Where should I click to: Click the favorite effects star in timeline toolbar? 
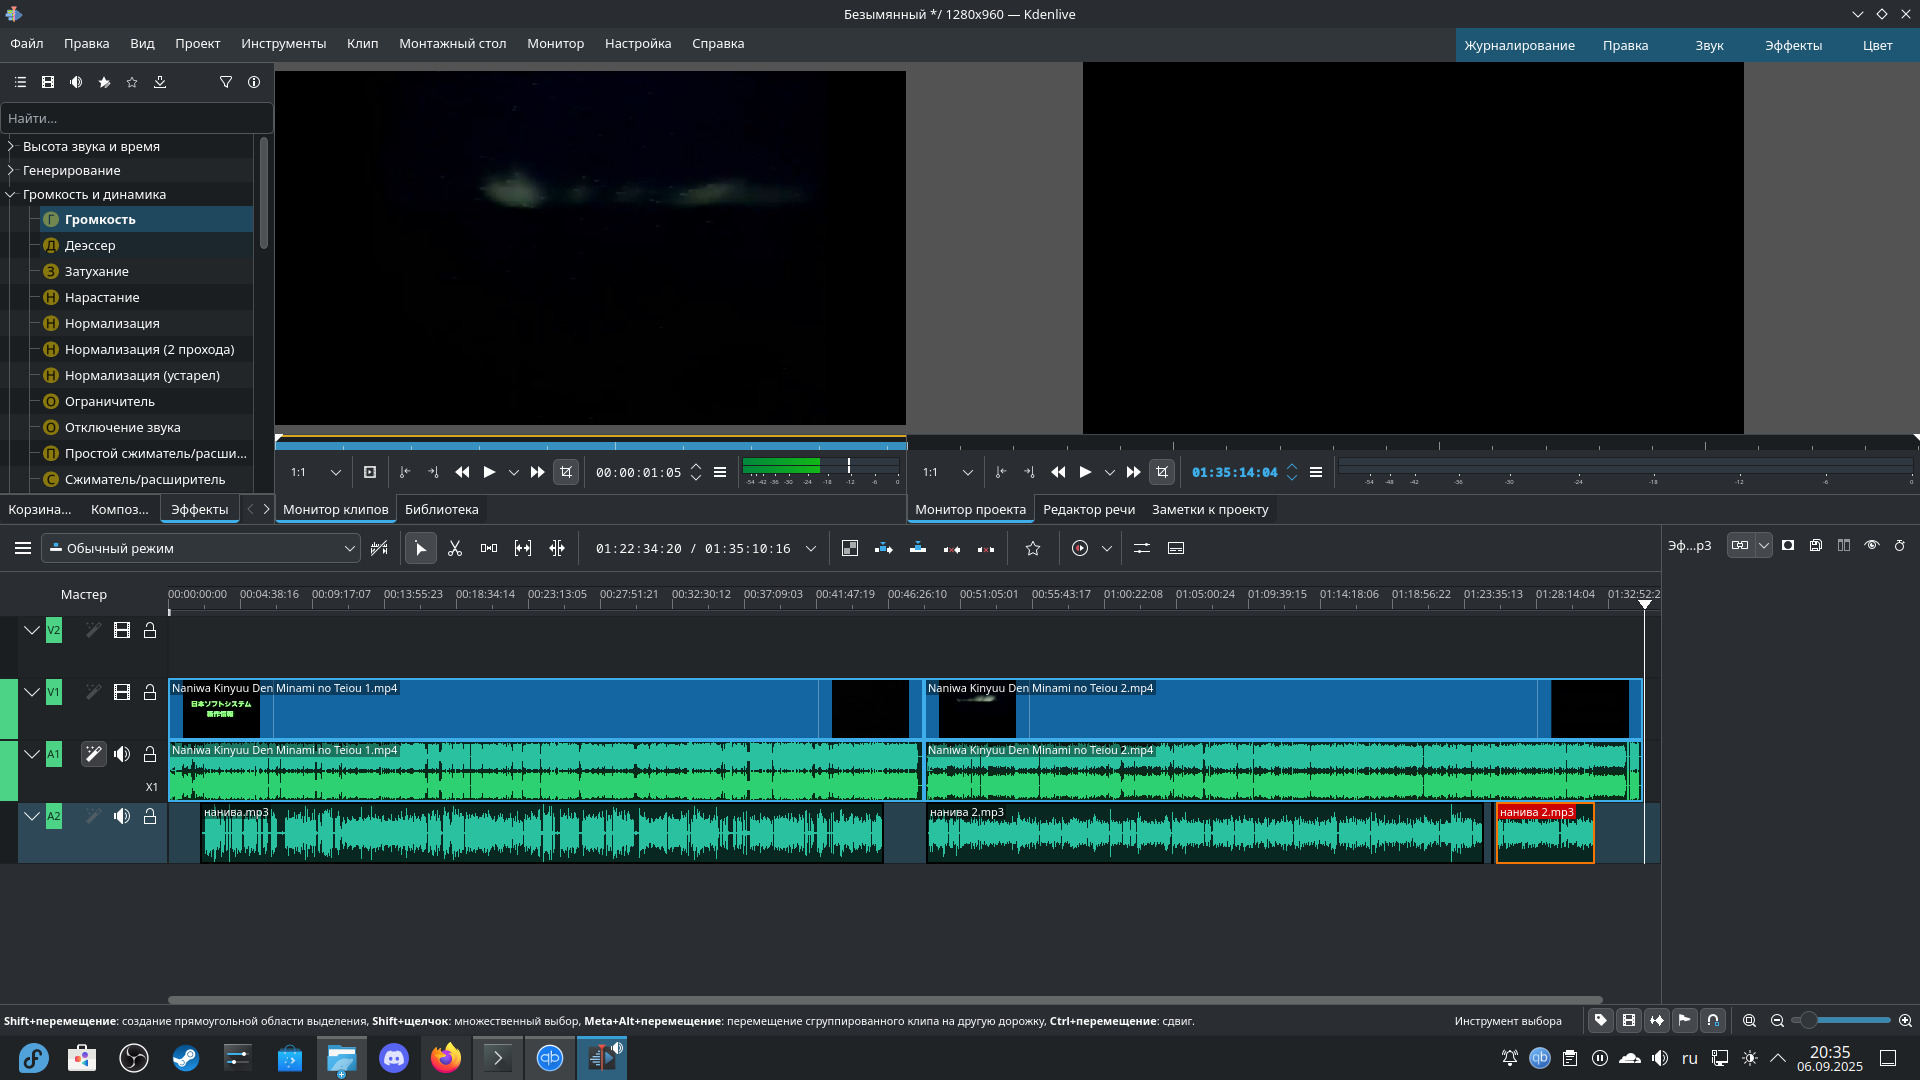pos(1033,548)
